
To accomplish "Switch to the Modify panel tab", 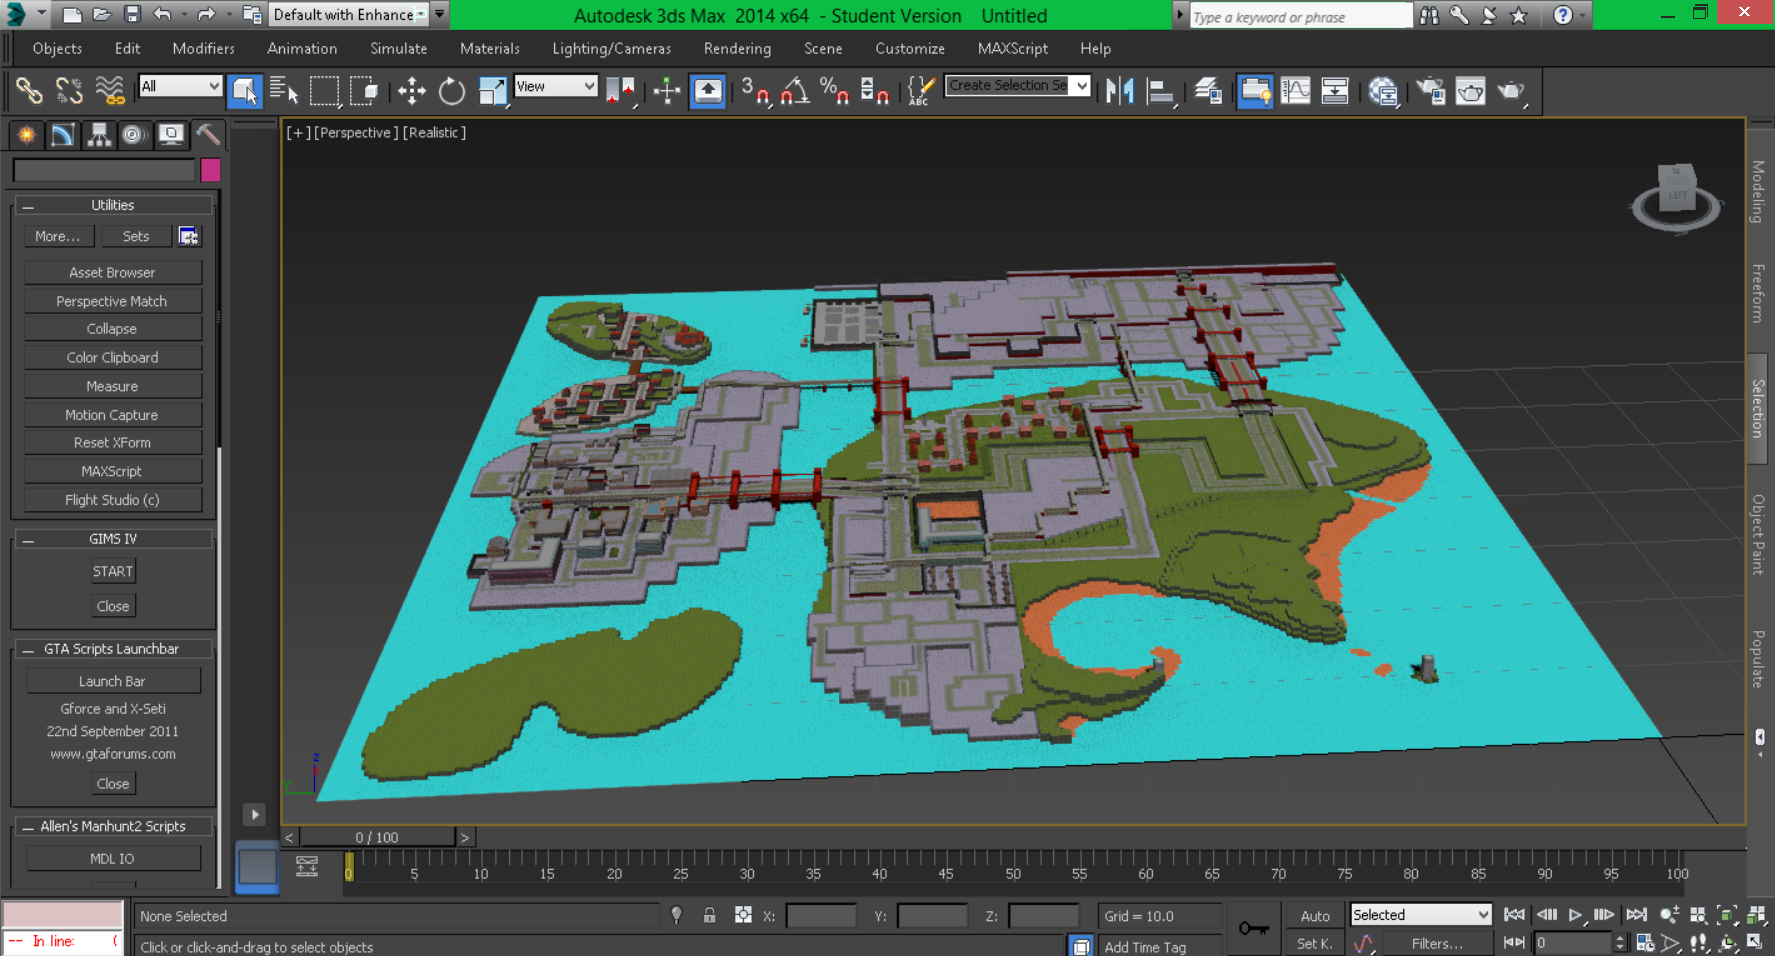I will pyautogui.click(x=62, y=134).
